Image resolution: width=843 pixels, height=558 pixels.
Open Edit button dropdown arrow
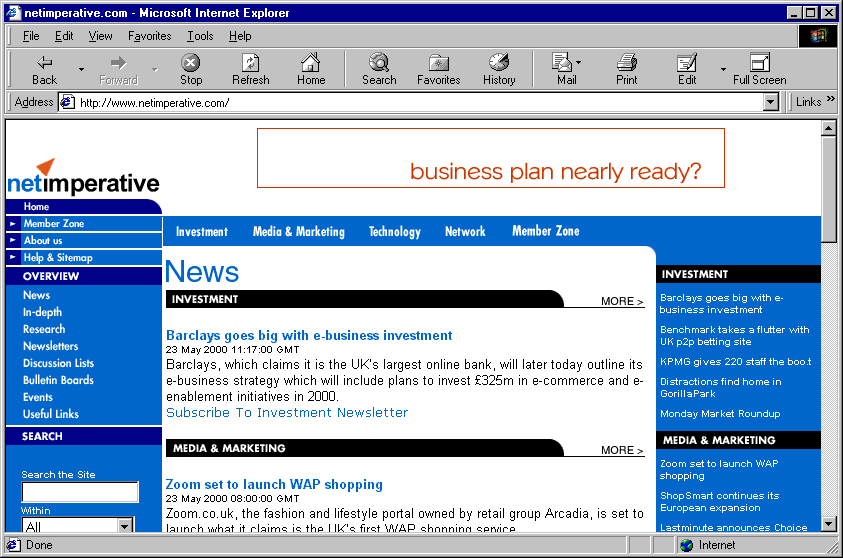click(x=723, y=69)
